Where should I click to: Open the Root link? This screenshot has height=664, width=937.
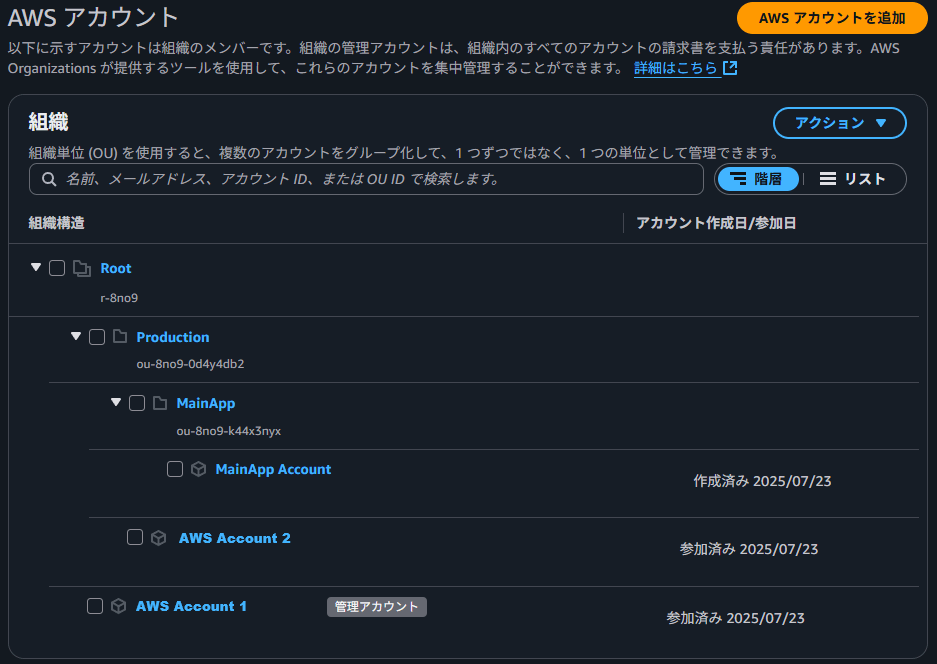(x=116, y=268)
